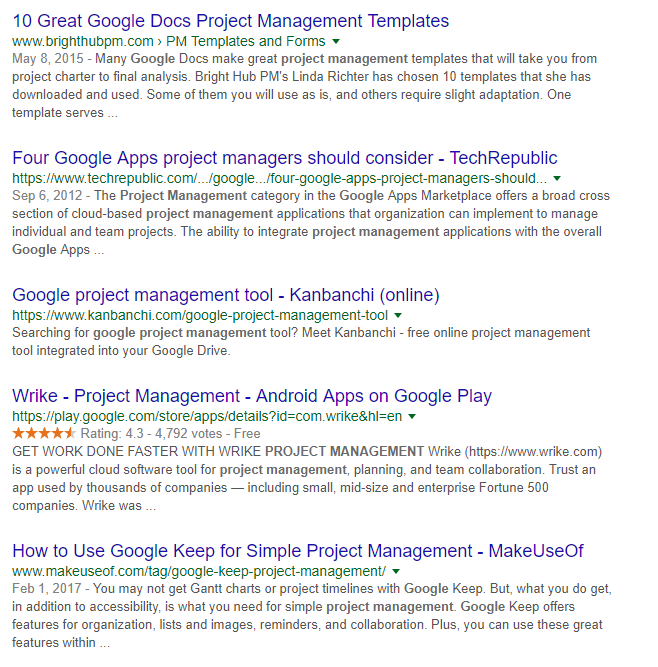Open 'Wrike - Project Management - Android Apps' result
658x667 pixels.
click(252, 396)
